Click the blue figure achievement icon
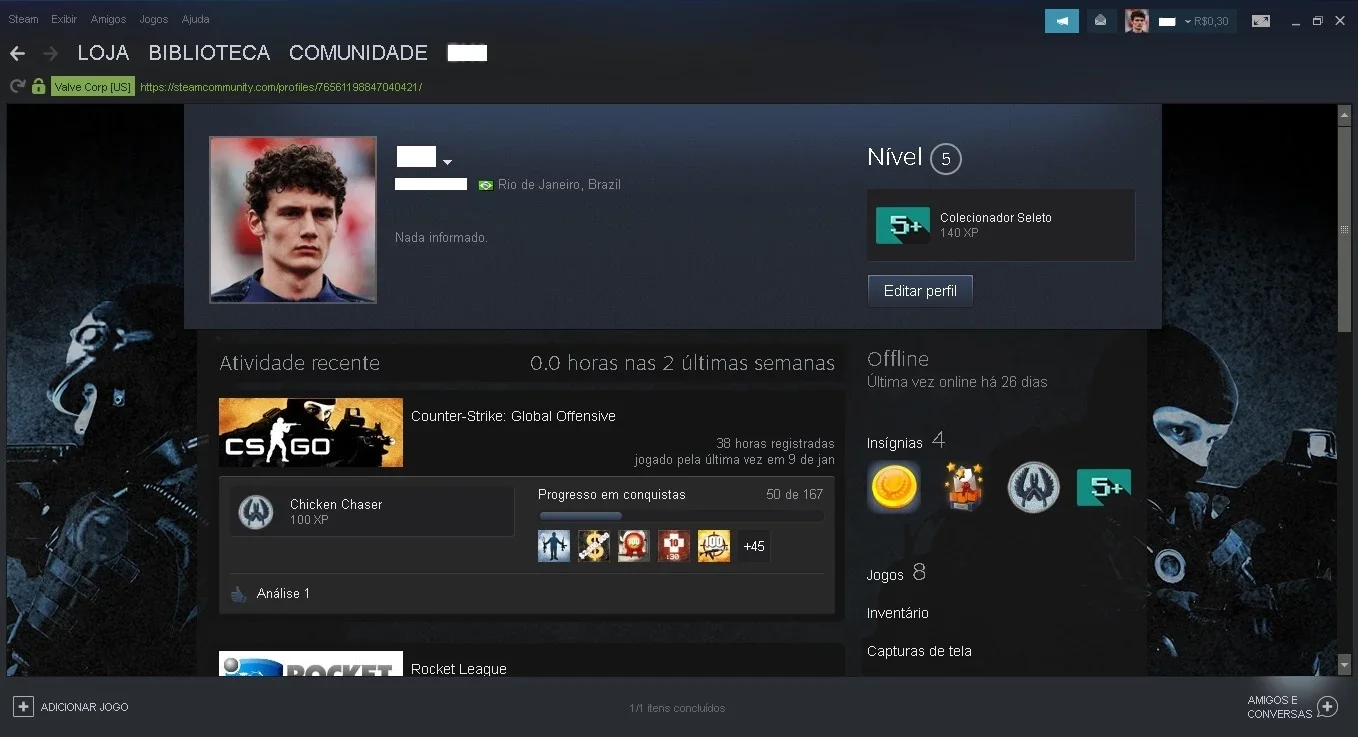 click(554, 546)
